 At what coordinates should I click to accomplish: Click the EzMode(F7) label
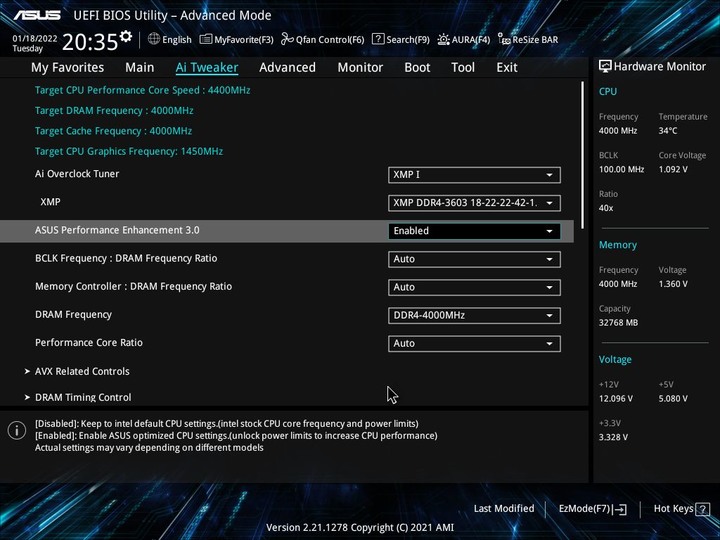[585, 509]
